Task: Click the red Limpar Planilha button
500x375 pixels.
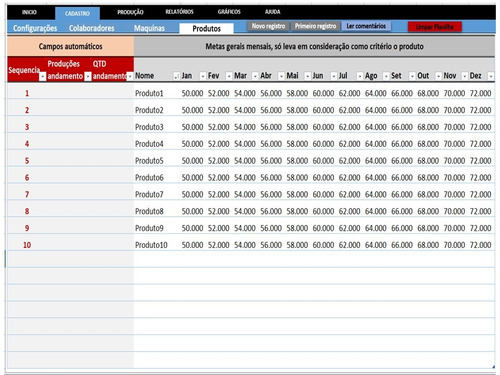Action: click(x=435, y=27)
